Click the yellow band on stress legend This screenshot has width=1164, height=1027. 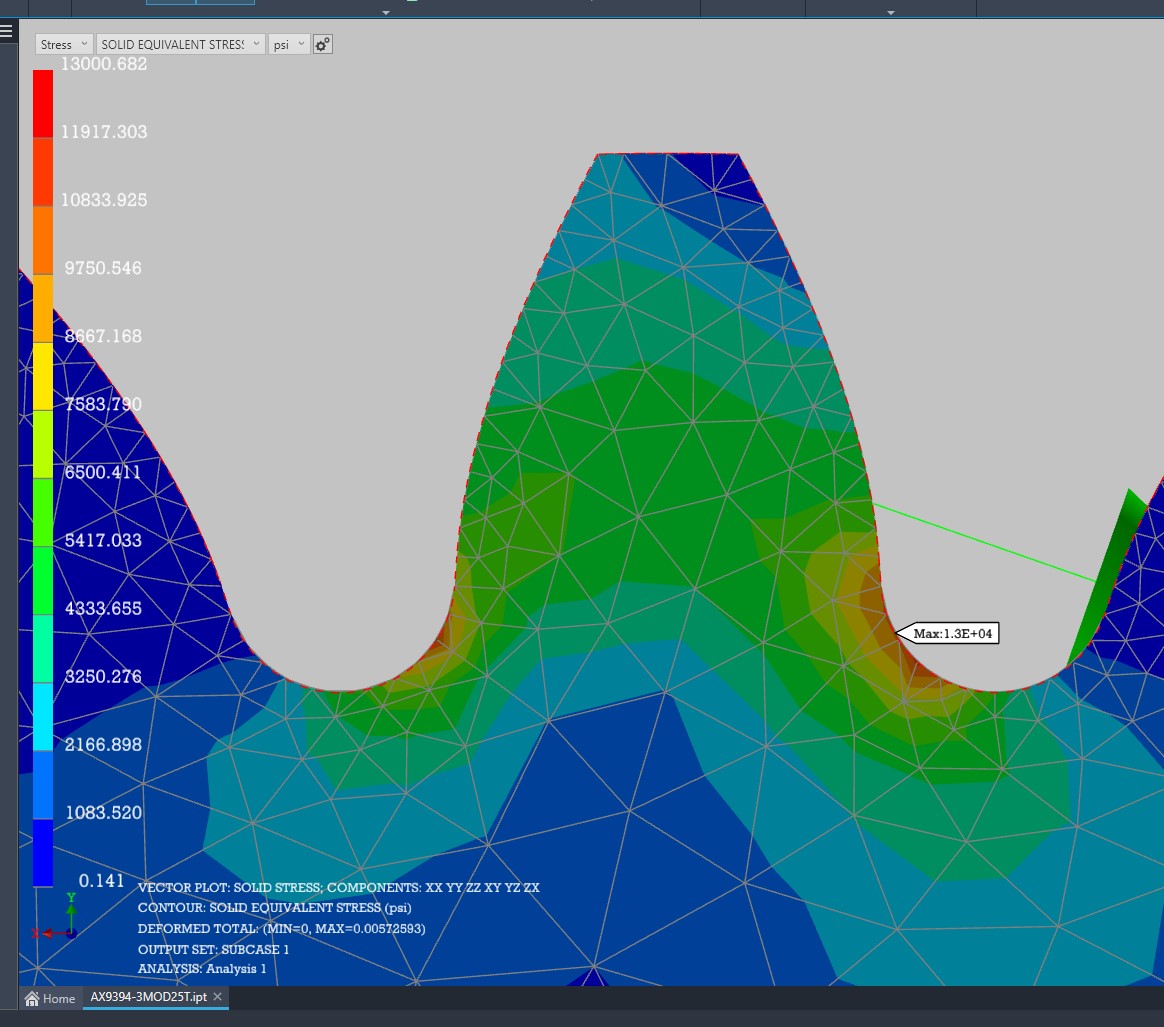tap(43, 376)
